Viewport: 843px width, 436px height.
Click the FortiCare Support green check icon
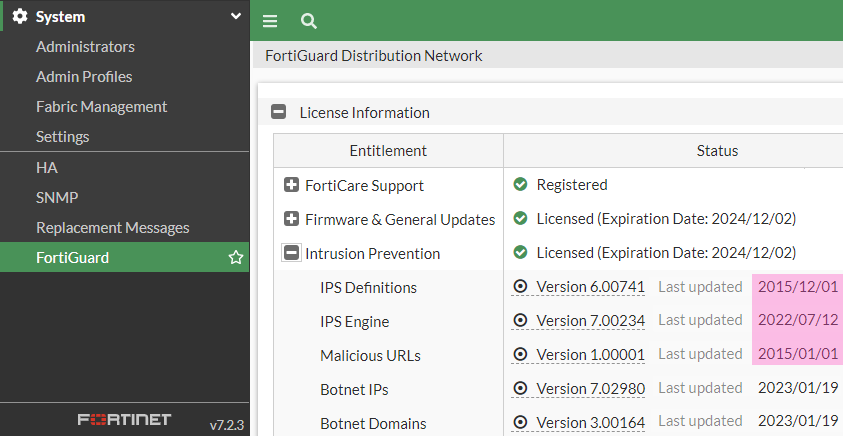click(x=520, y=185)
